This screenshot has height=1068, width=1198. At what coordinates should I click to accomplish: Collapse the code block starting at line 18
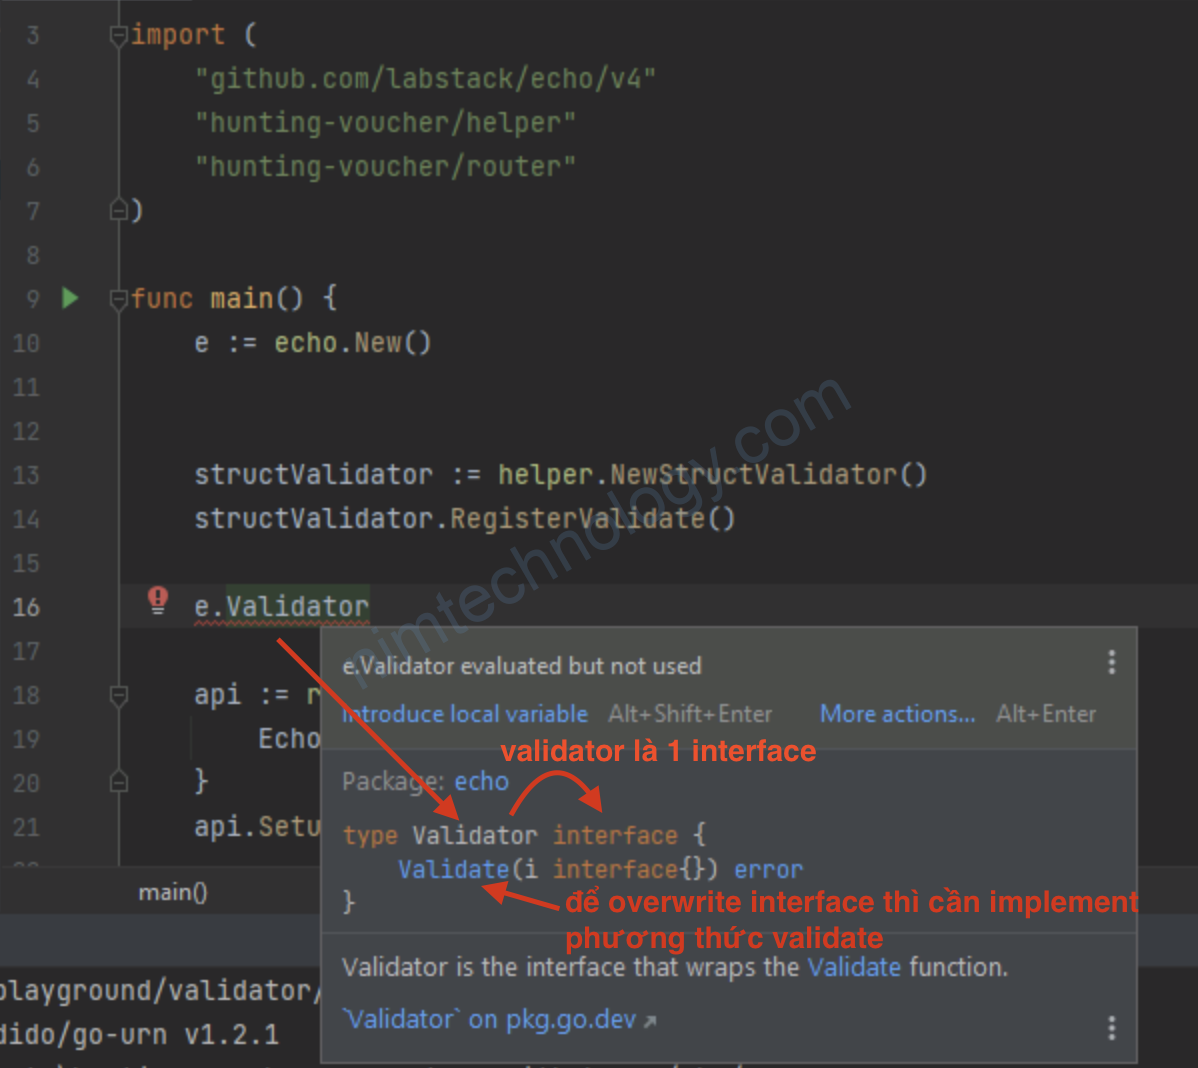(x=118, y=695)
